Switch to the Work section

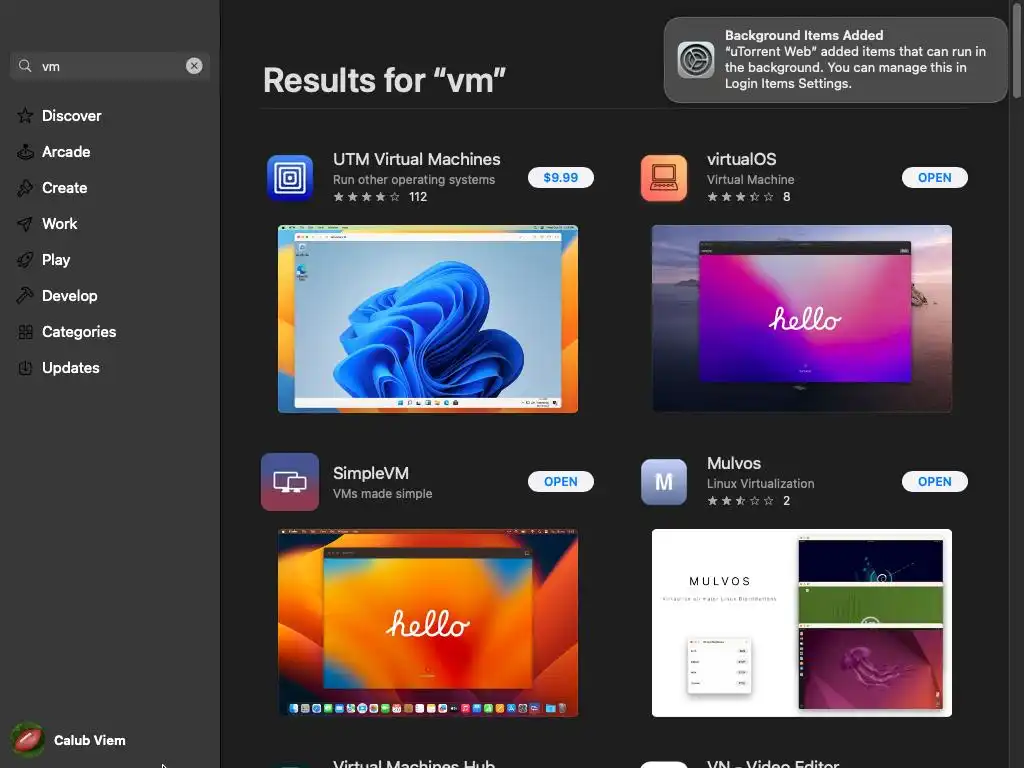click(59, 223)
